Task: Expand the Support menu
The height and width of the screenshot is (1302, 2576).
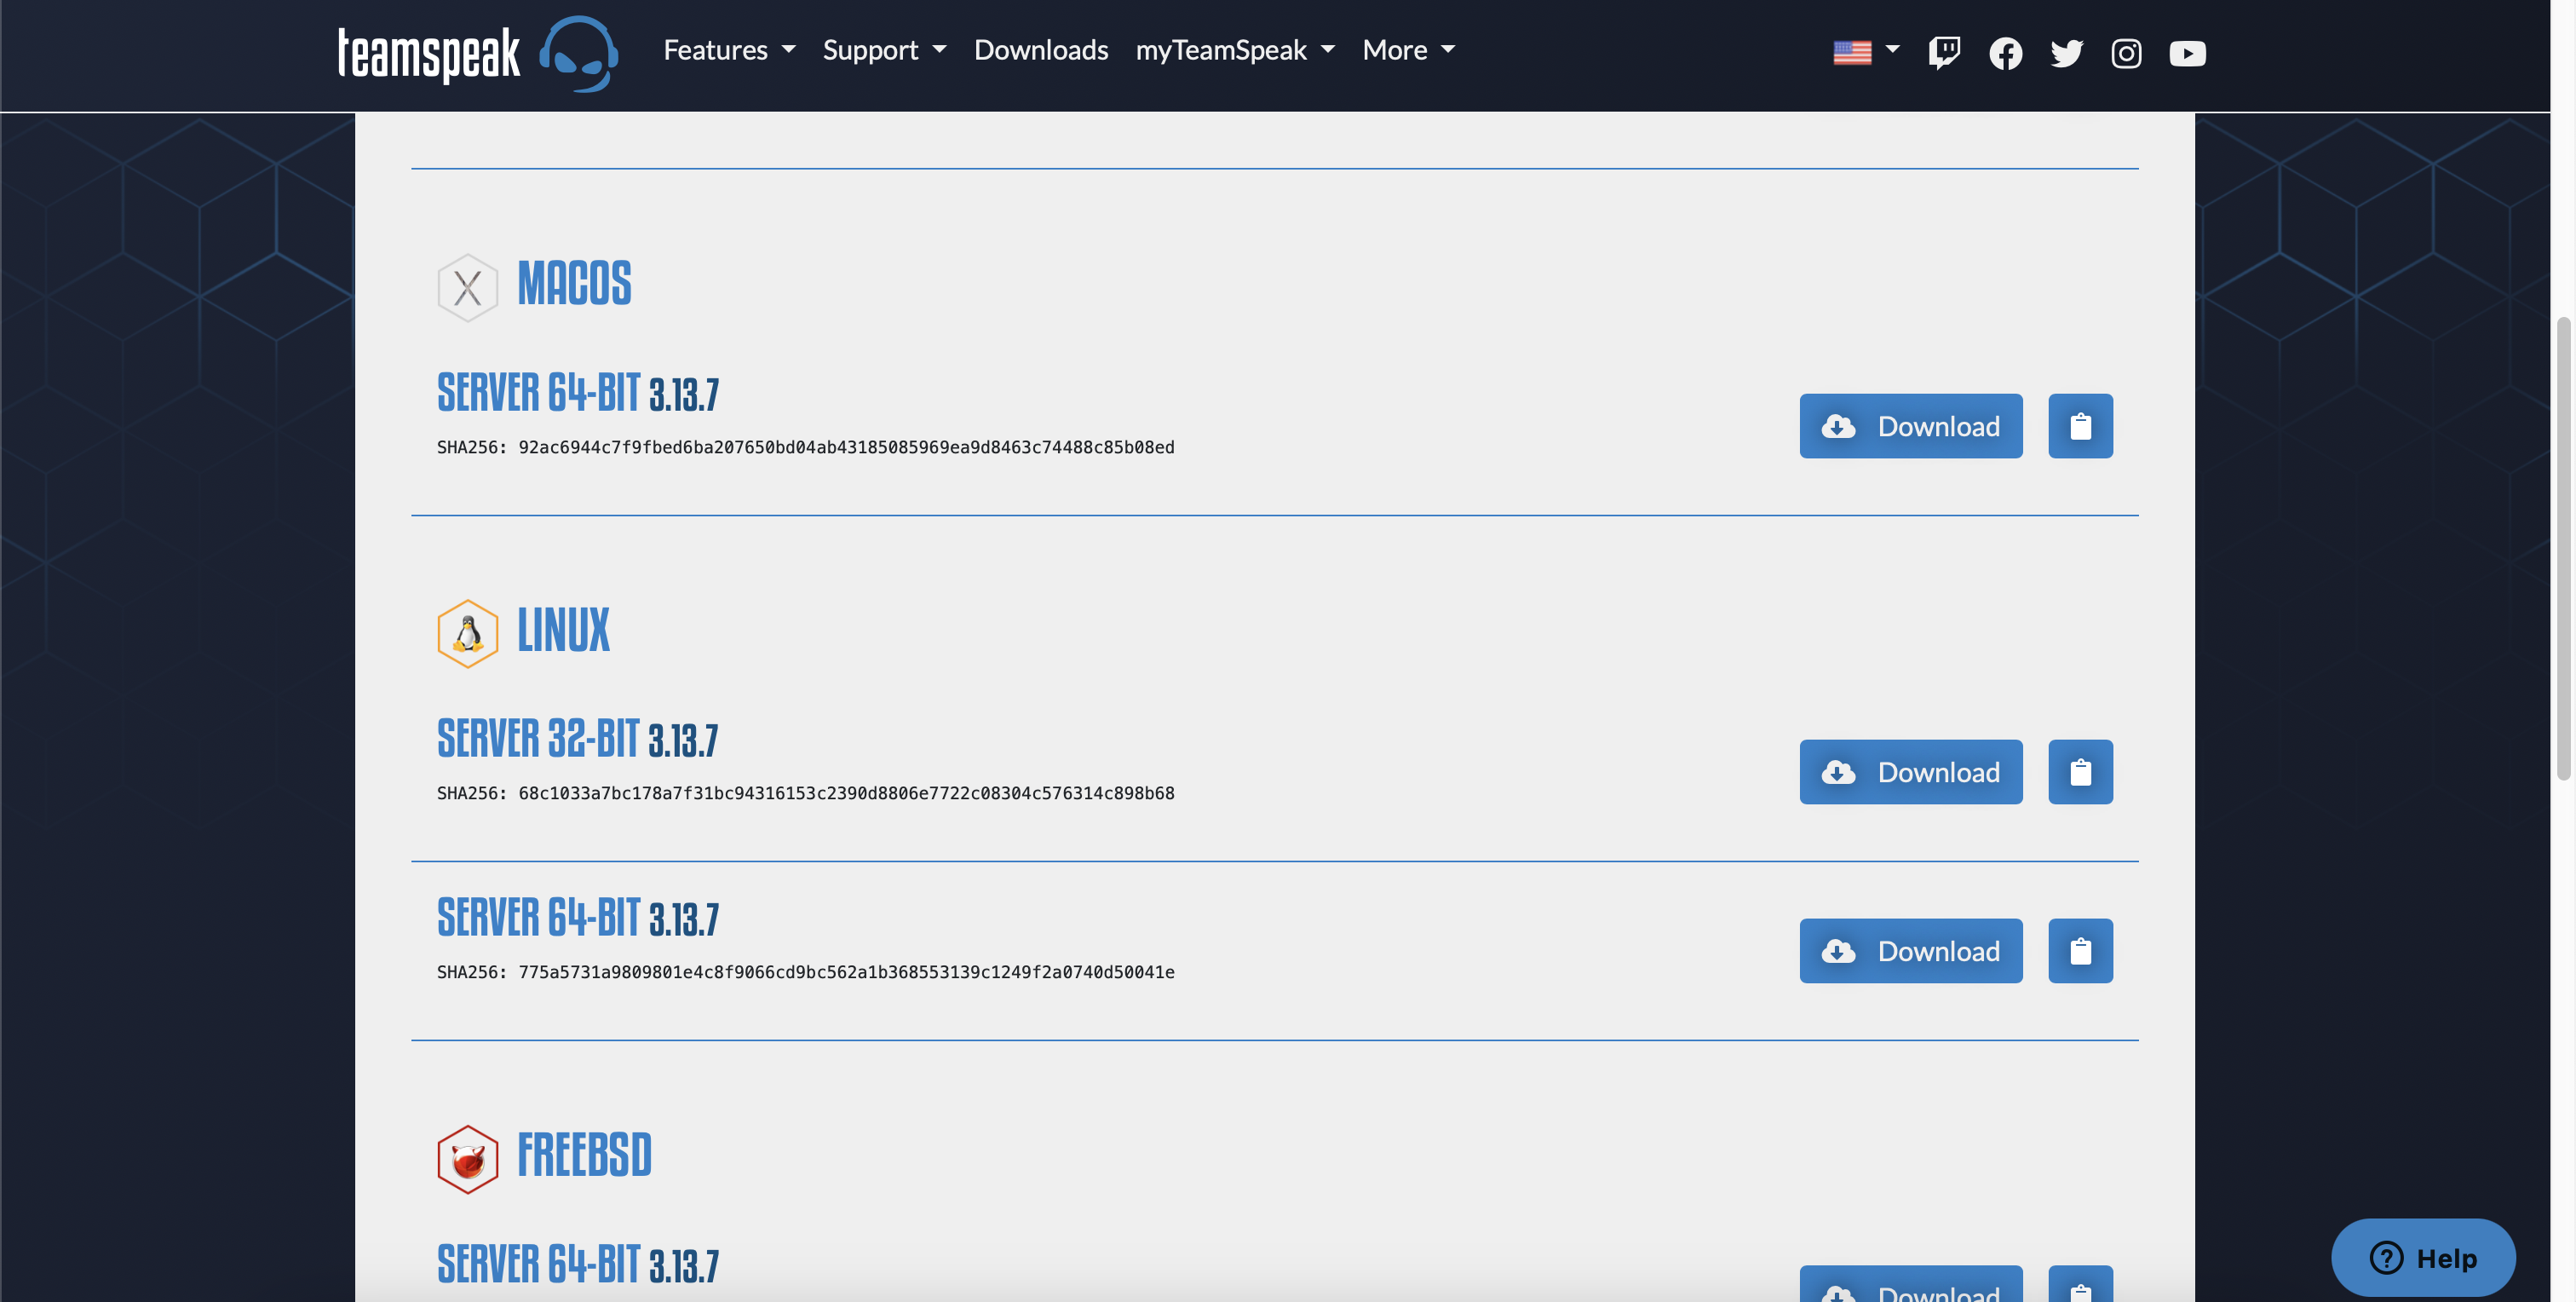Action: (x=884, y=50)
